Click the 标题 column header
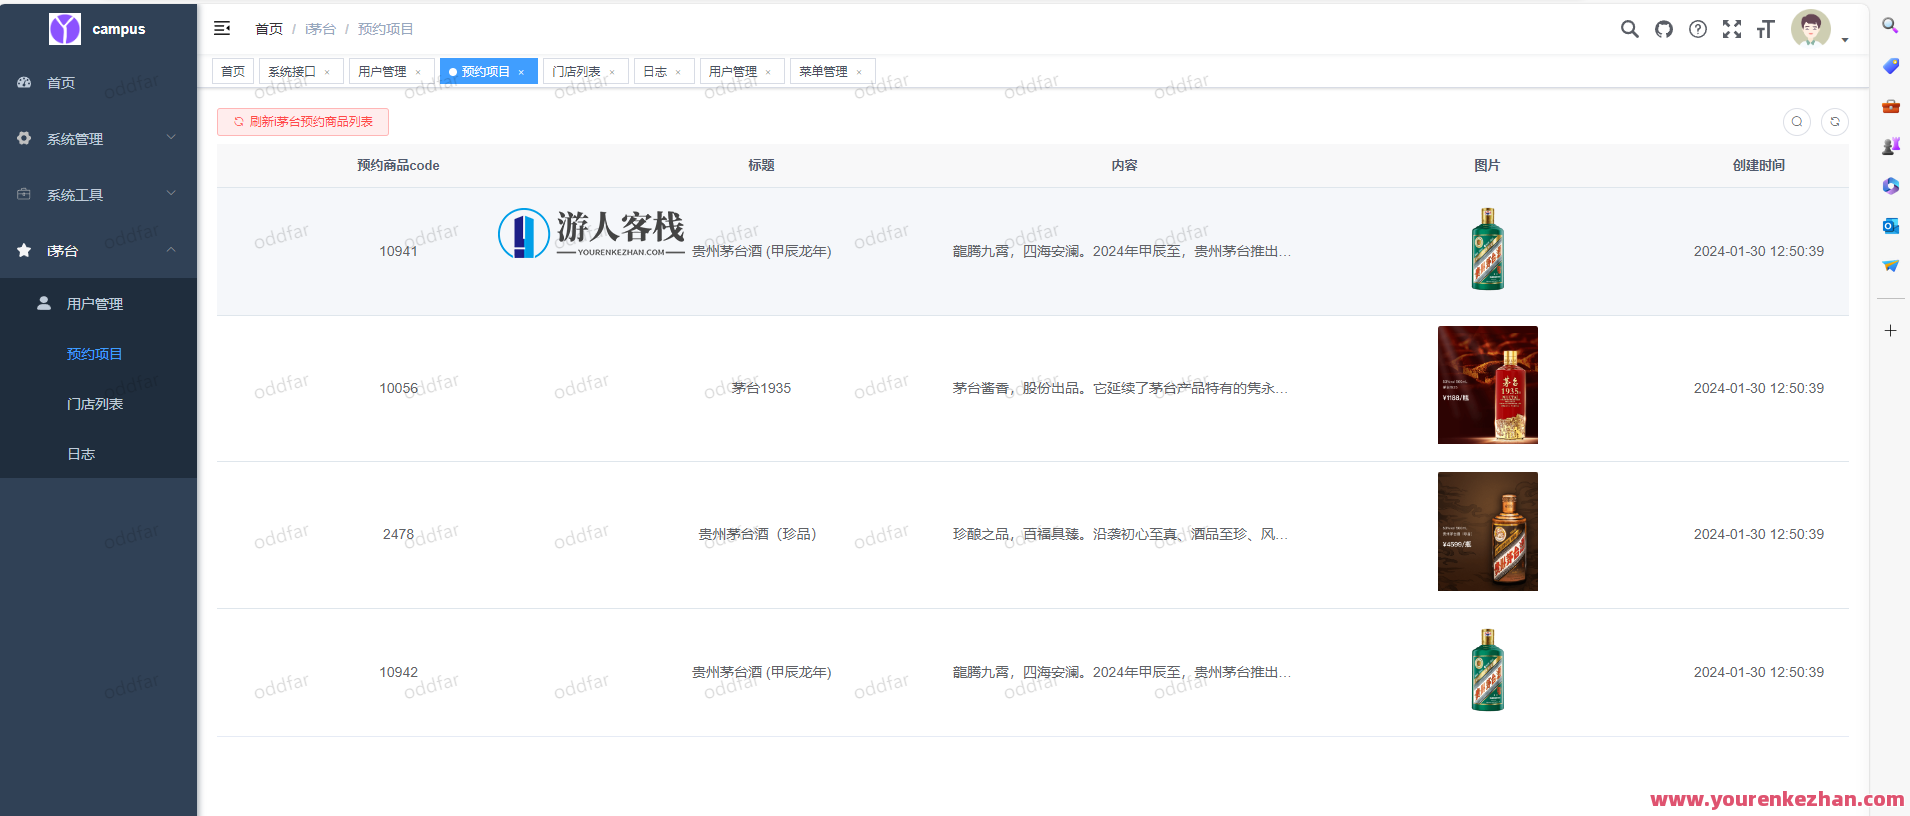The height and width of the screenshot is (816, 1910). 761,165
